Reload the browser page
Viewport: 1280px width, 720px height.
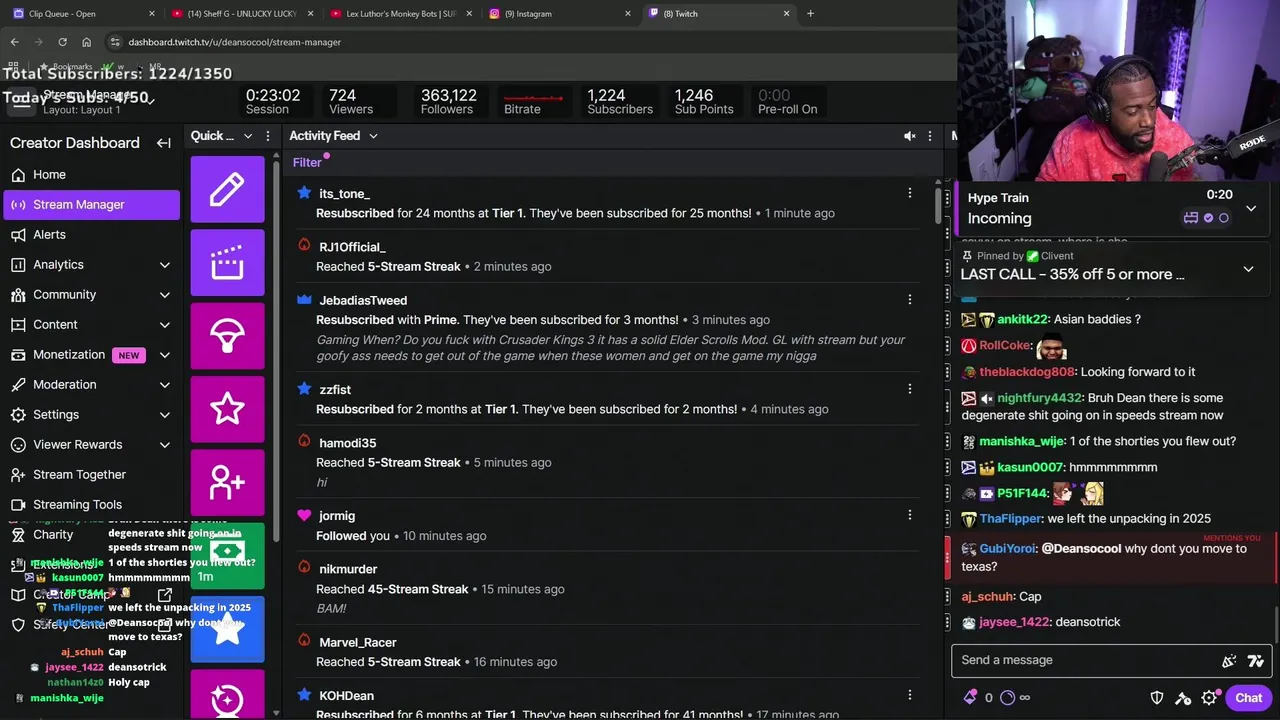(62, 42)
